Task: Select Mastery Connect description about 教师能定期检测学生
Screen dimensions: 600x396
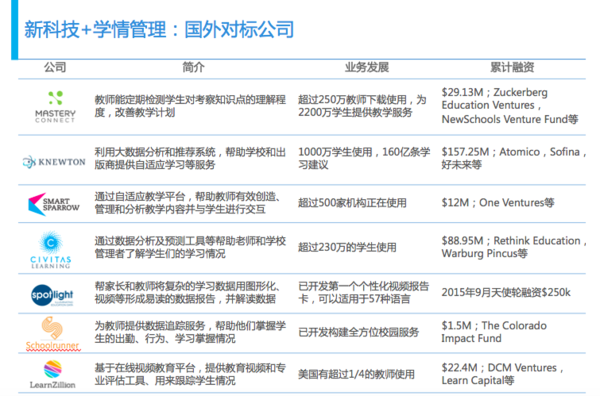Action: (190, 106)
